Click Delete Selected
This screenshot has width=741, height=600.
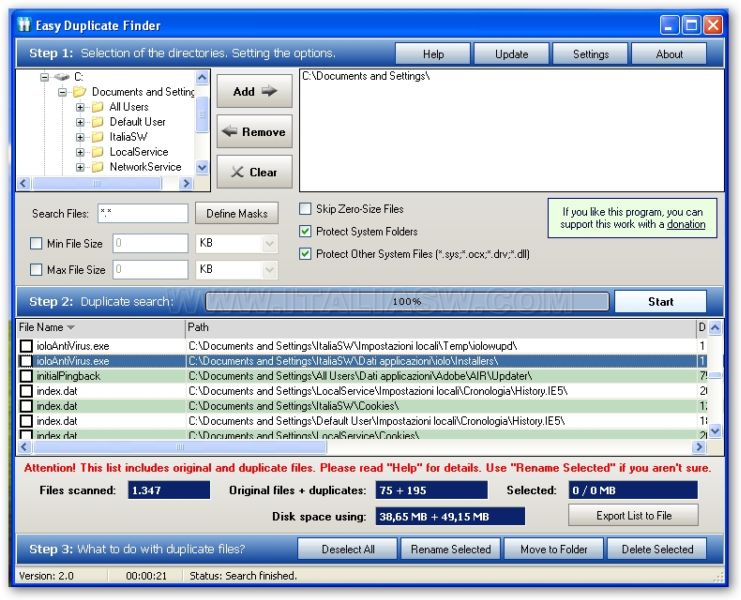pos(657,549)
